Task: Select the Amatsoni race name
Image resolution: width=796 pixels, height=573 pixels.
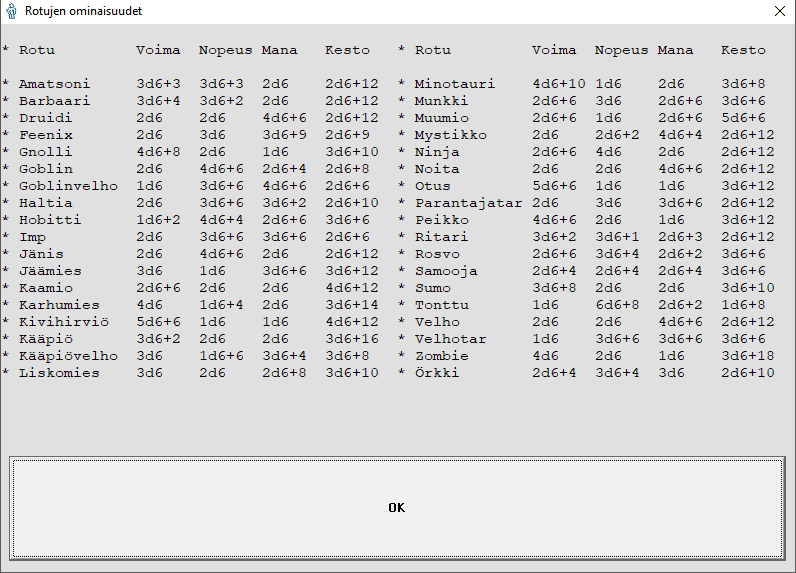Action: click(55, 84)
